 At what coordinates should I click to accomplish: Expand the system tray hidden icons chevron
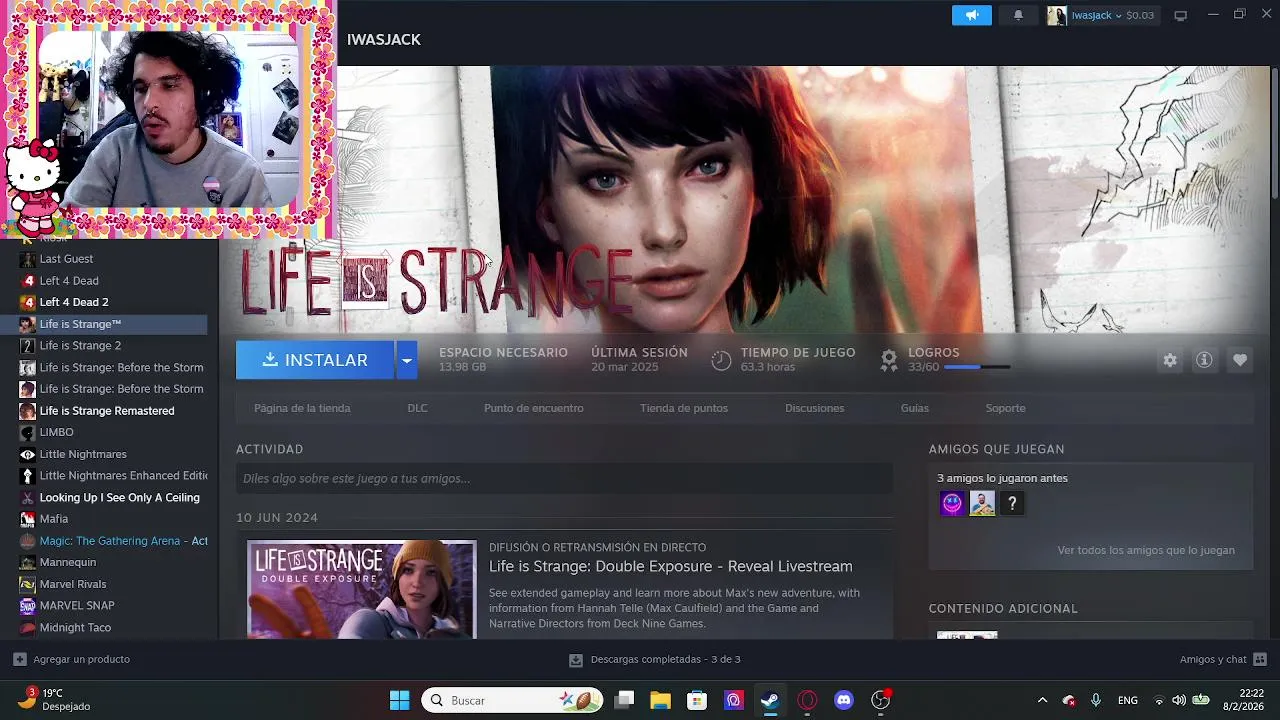1042,700
